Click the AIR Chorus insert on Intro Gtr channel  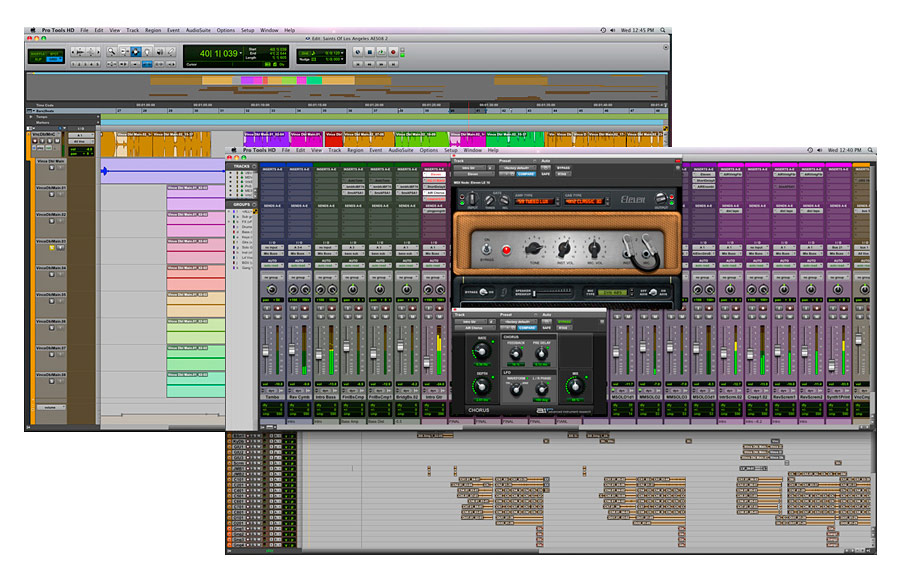point(435,193)
